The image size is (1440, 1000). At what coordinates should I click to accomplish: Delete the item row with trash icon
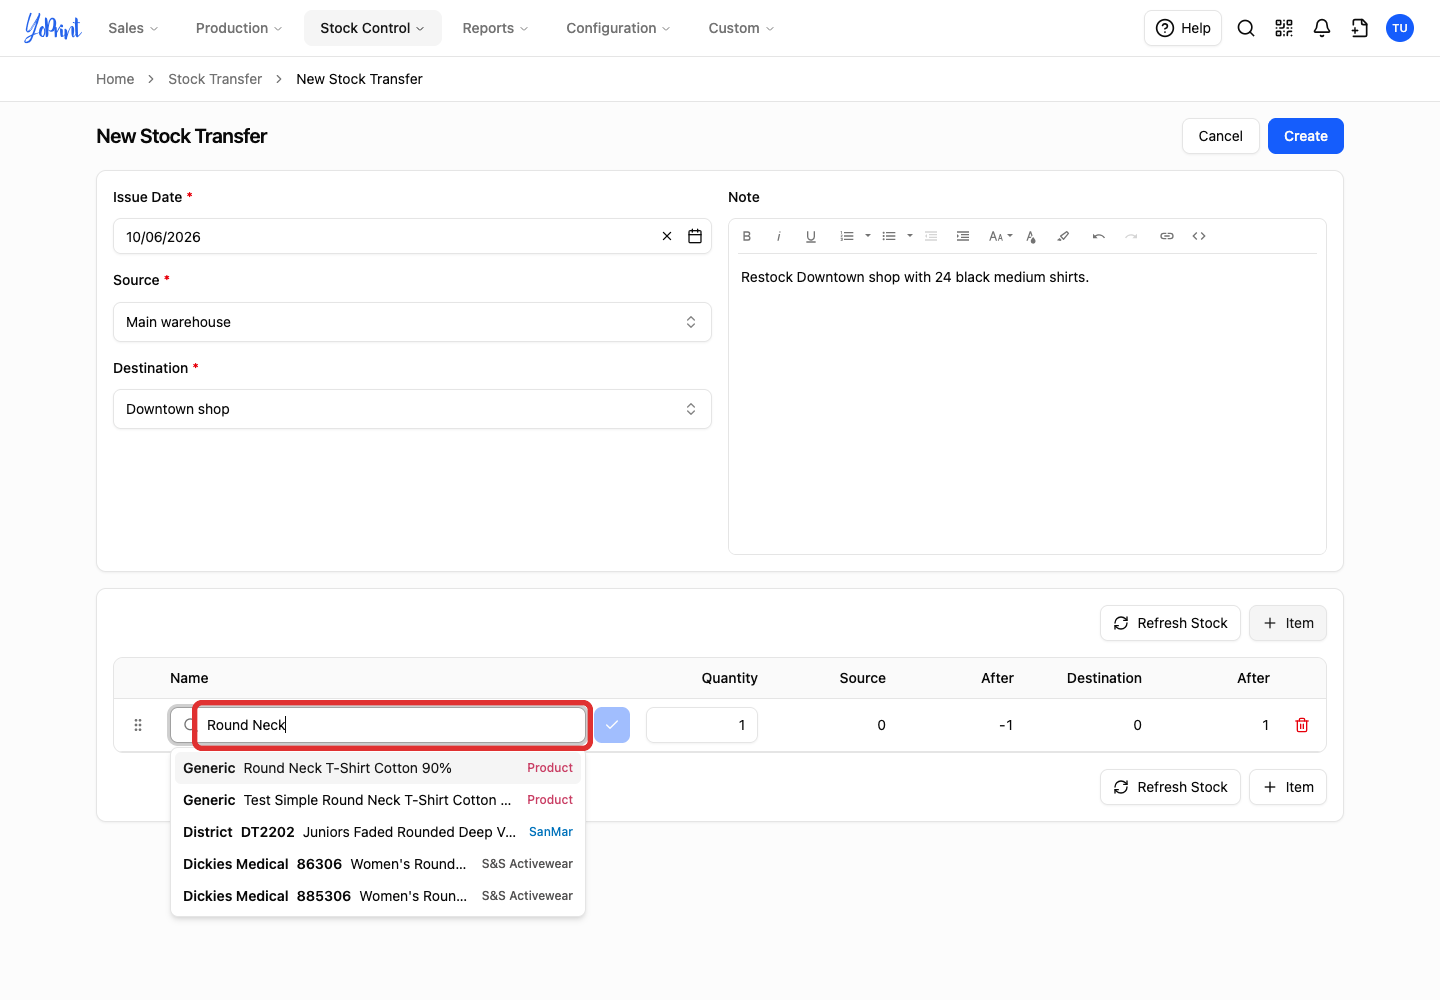pos(1302,725)
